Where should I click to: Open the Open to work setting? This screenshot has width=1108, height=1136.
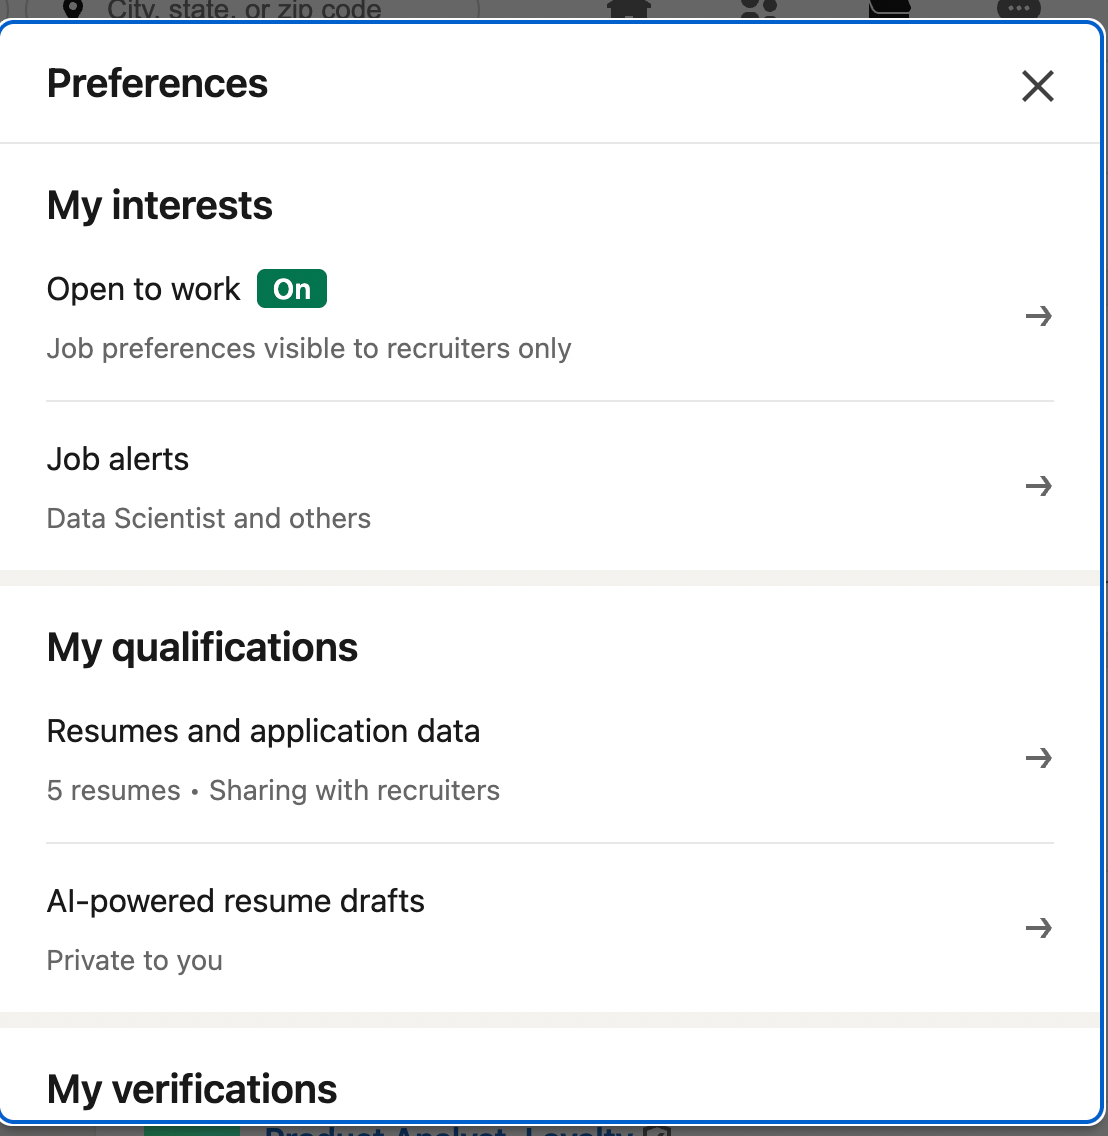144,290
